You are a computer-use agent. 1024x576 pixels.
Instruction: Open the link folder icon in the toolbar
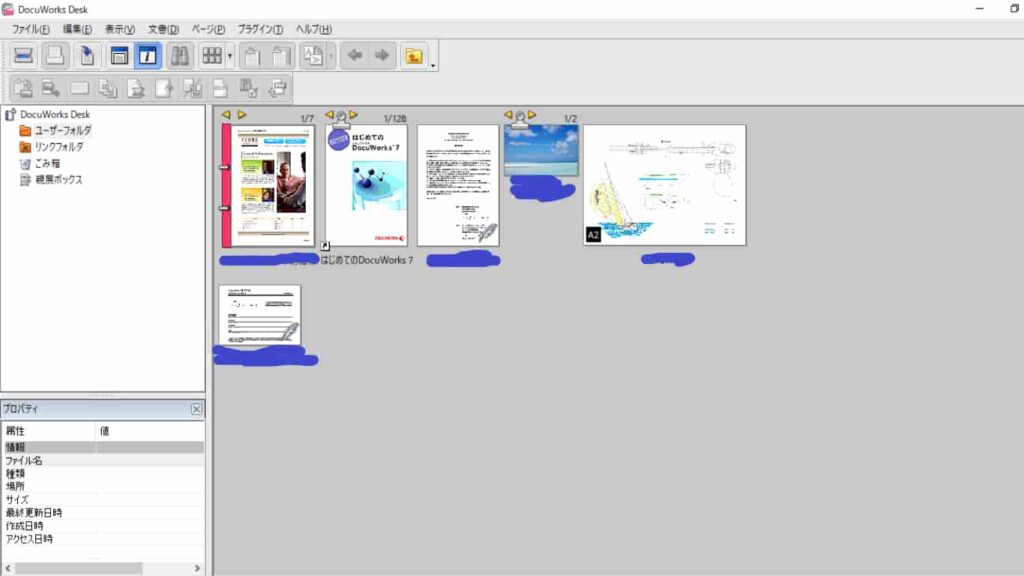pos(415,56)
